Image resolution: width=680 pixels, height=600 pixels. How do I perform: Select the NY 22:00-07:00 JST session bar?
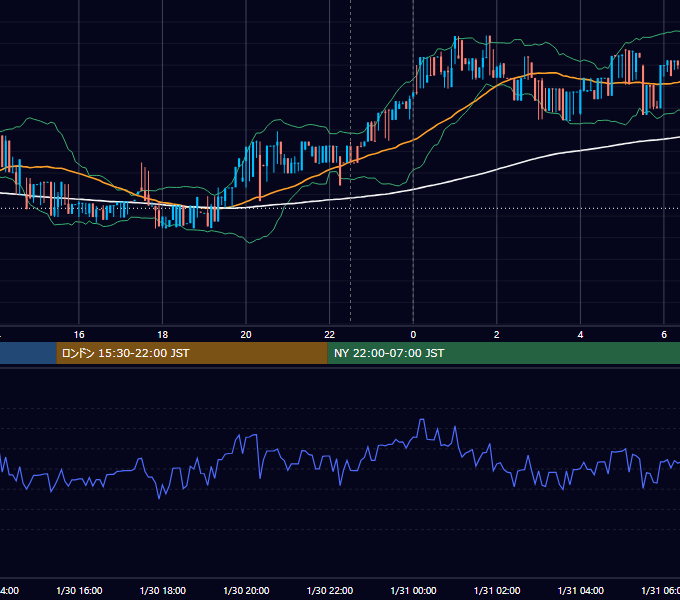503,353
